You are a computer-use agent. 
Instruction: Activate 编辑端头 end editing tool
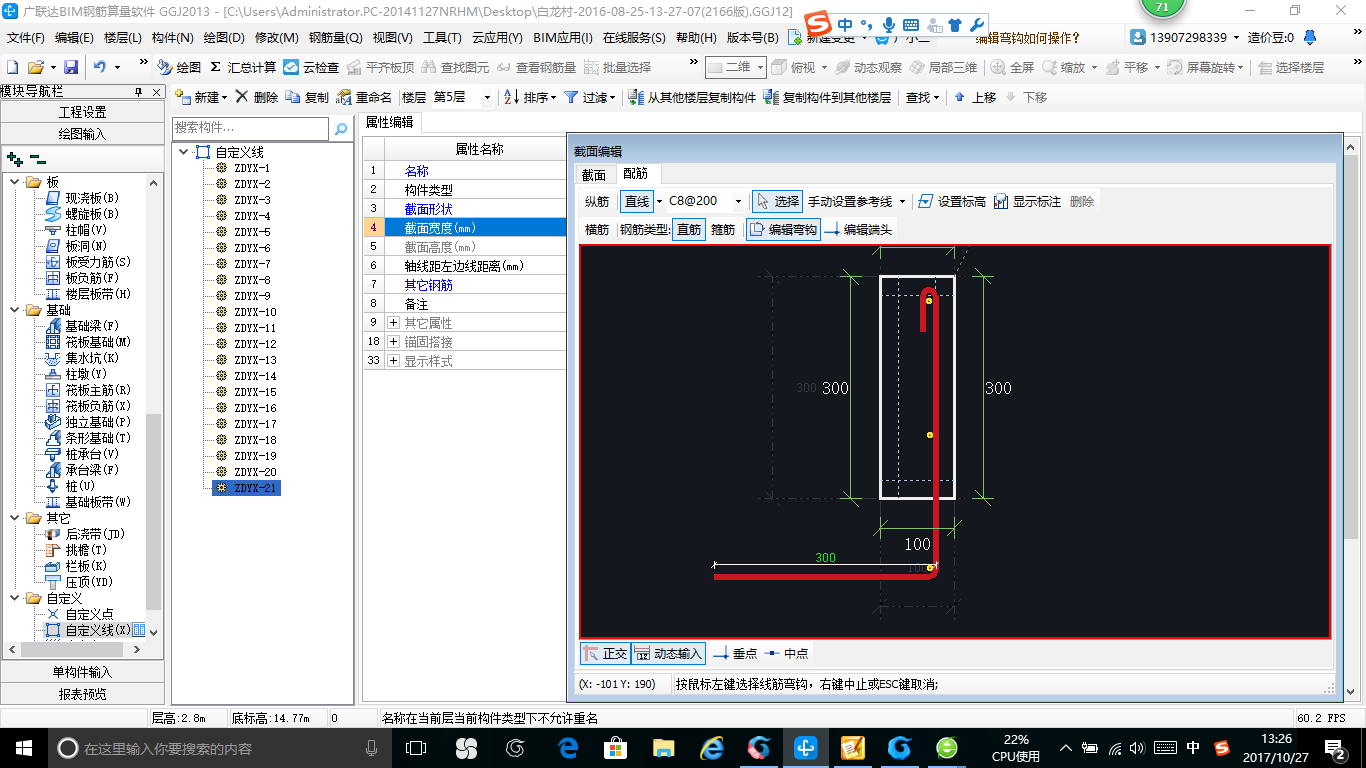858,229
